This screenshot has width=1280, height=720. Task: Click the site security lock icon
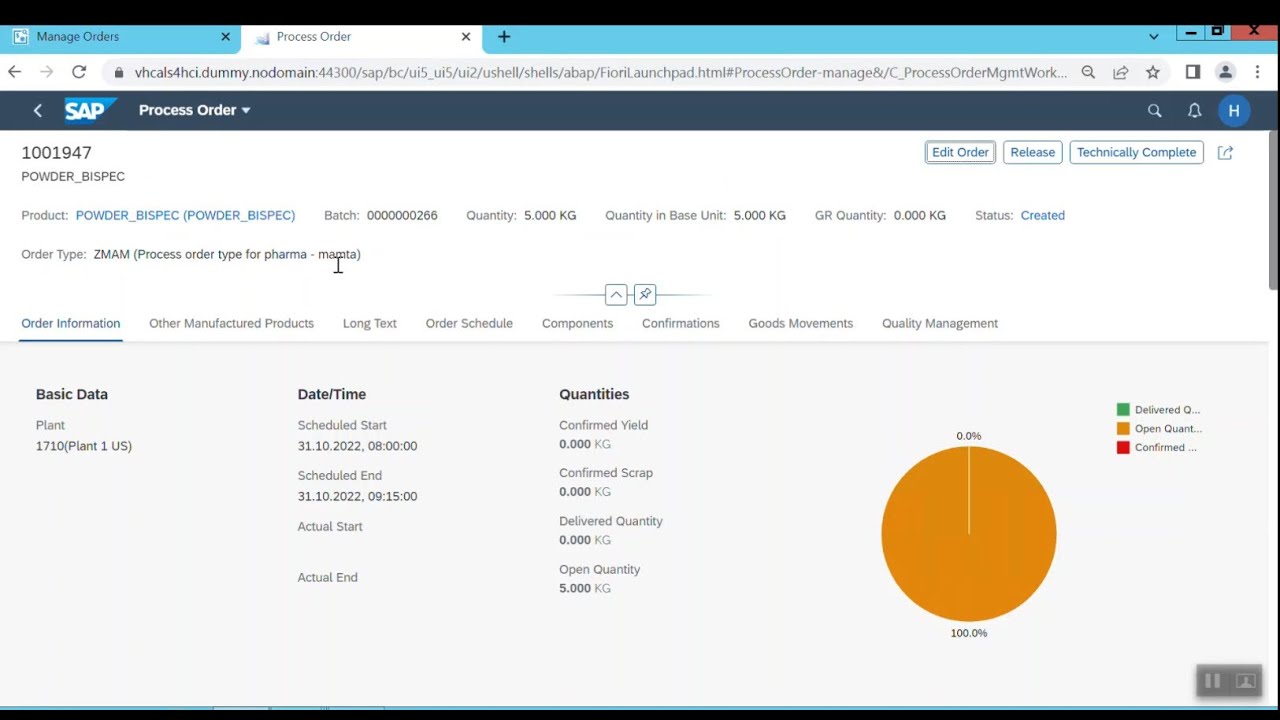tap(119, 73)
